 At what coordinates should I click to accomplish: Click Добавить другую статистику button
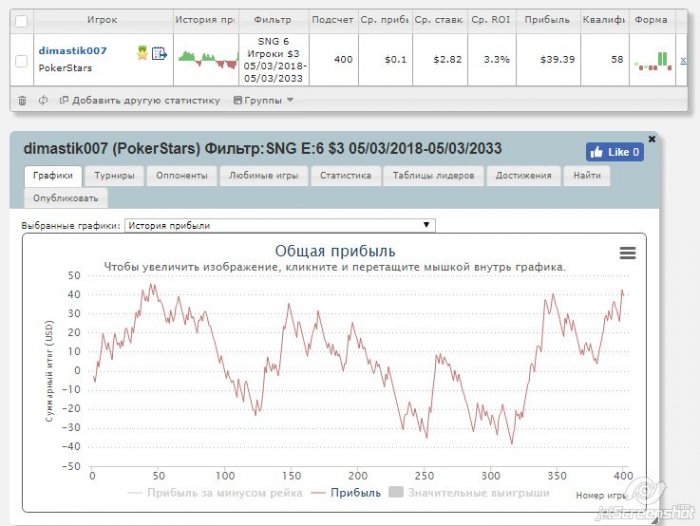pyautogui.click(x=140, y=100)
